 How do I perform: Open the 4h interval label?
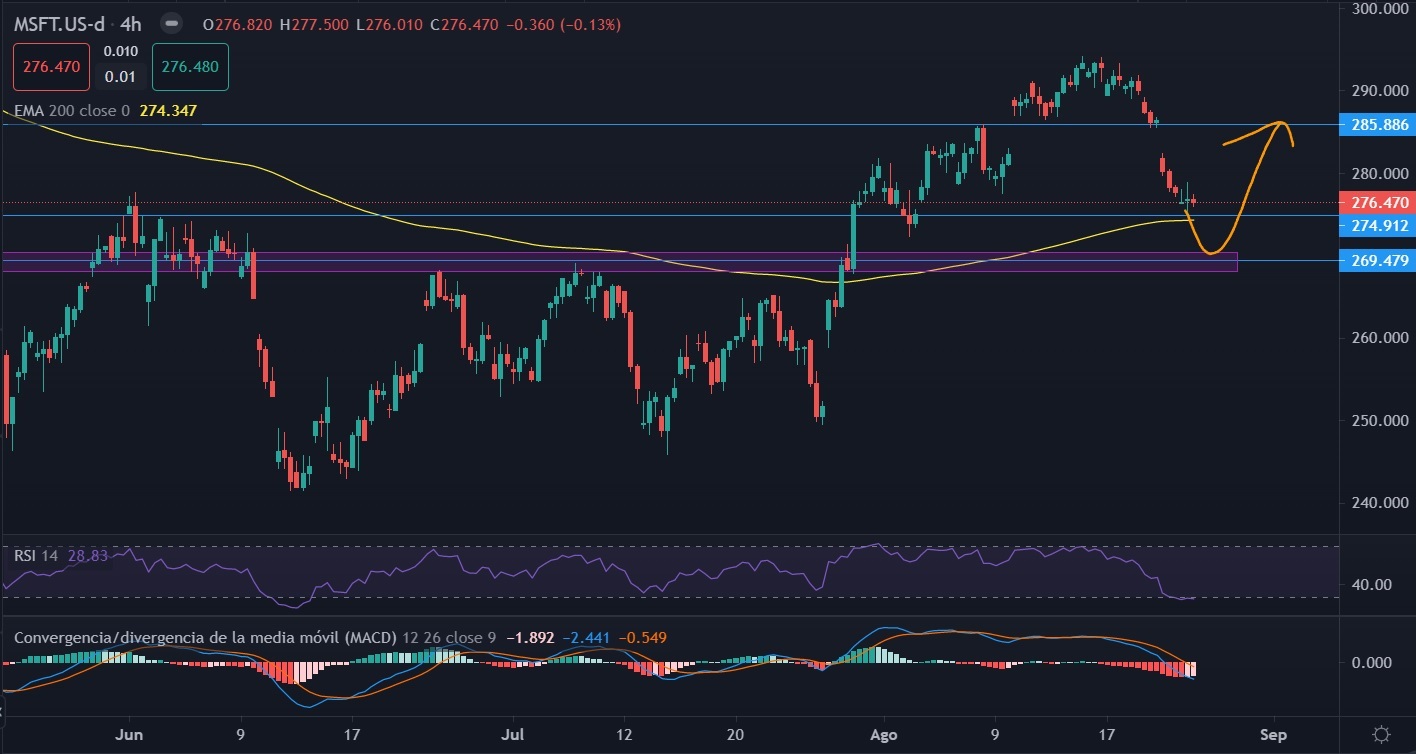(x=132, y=24)
